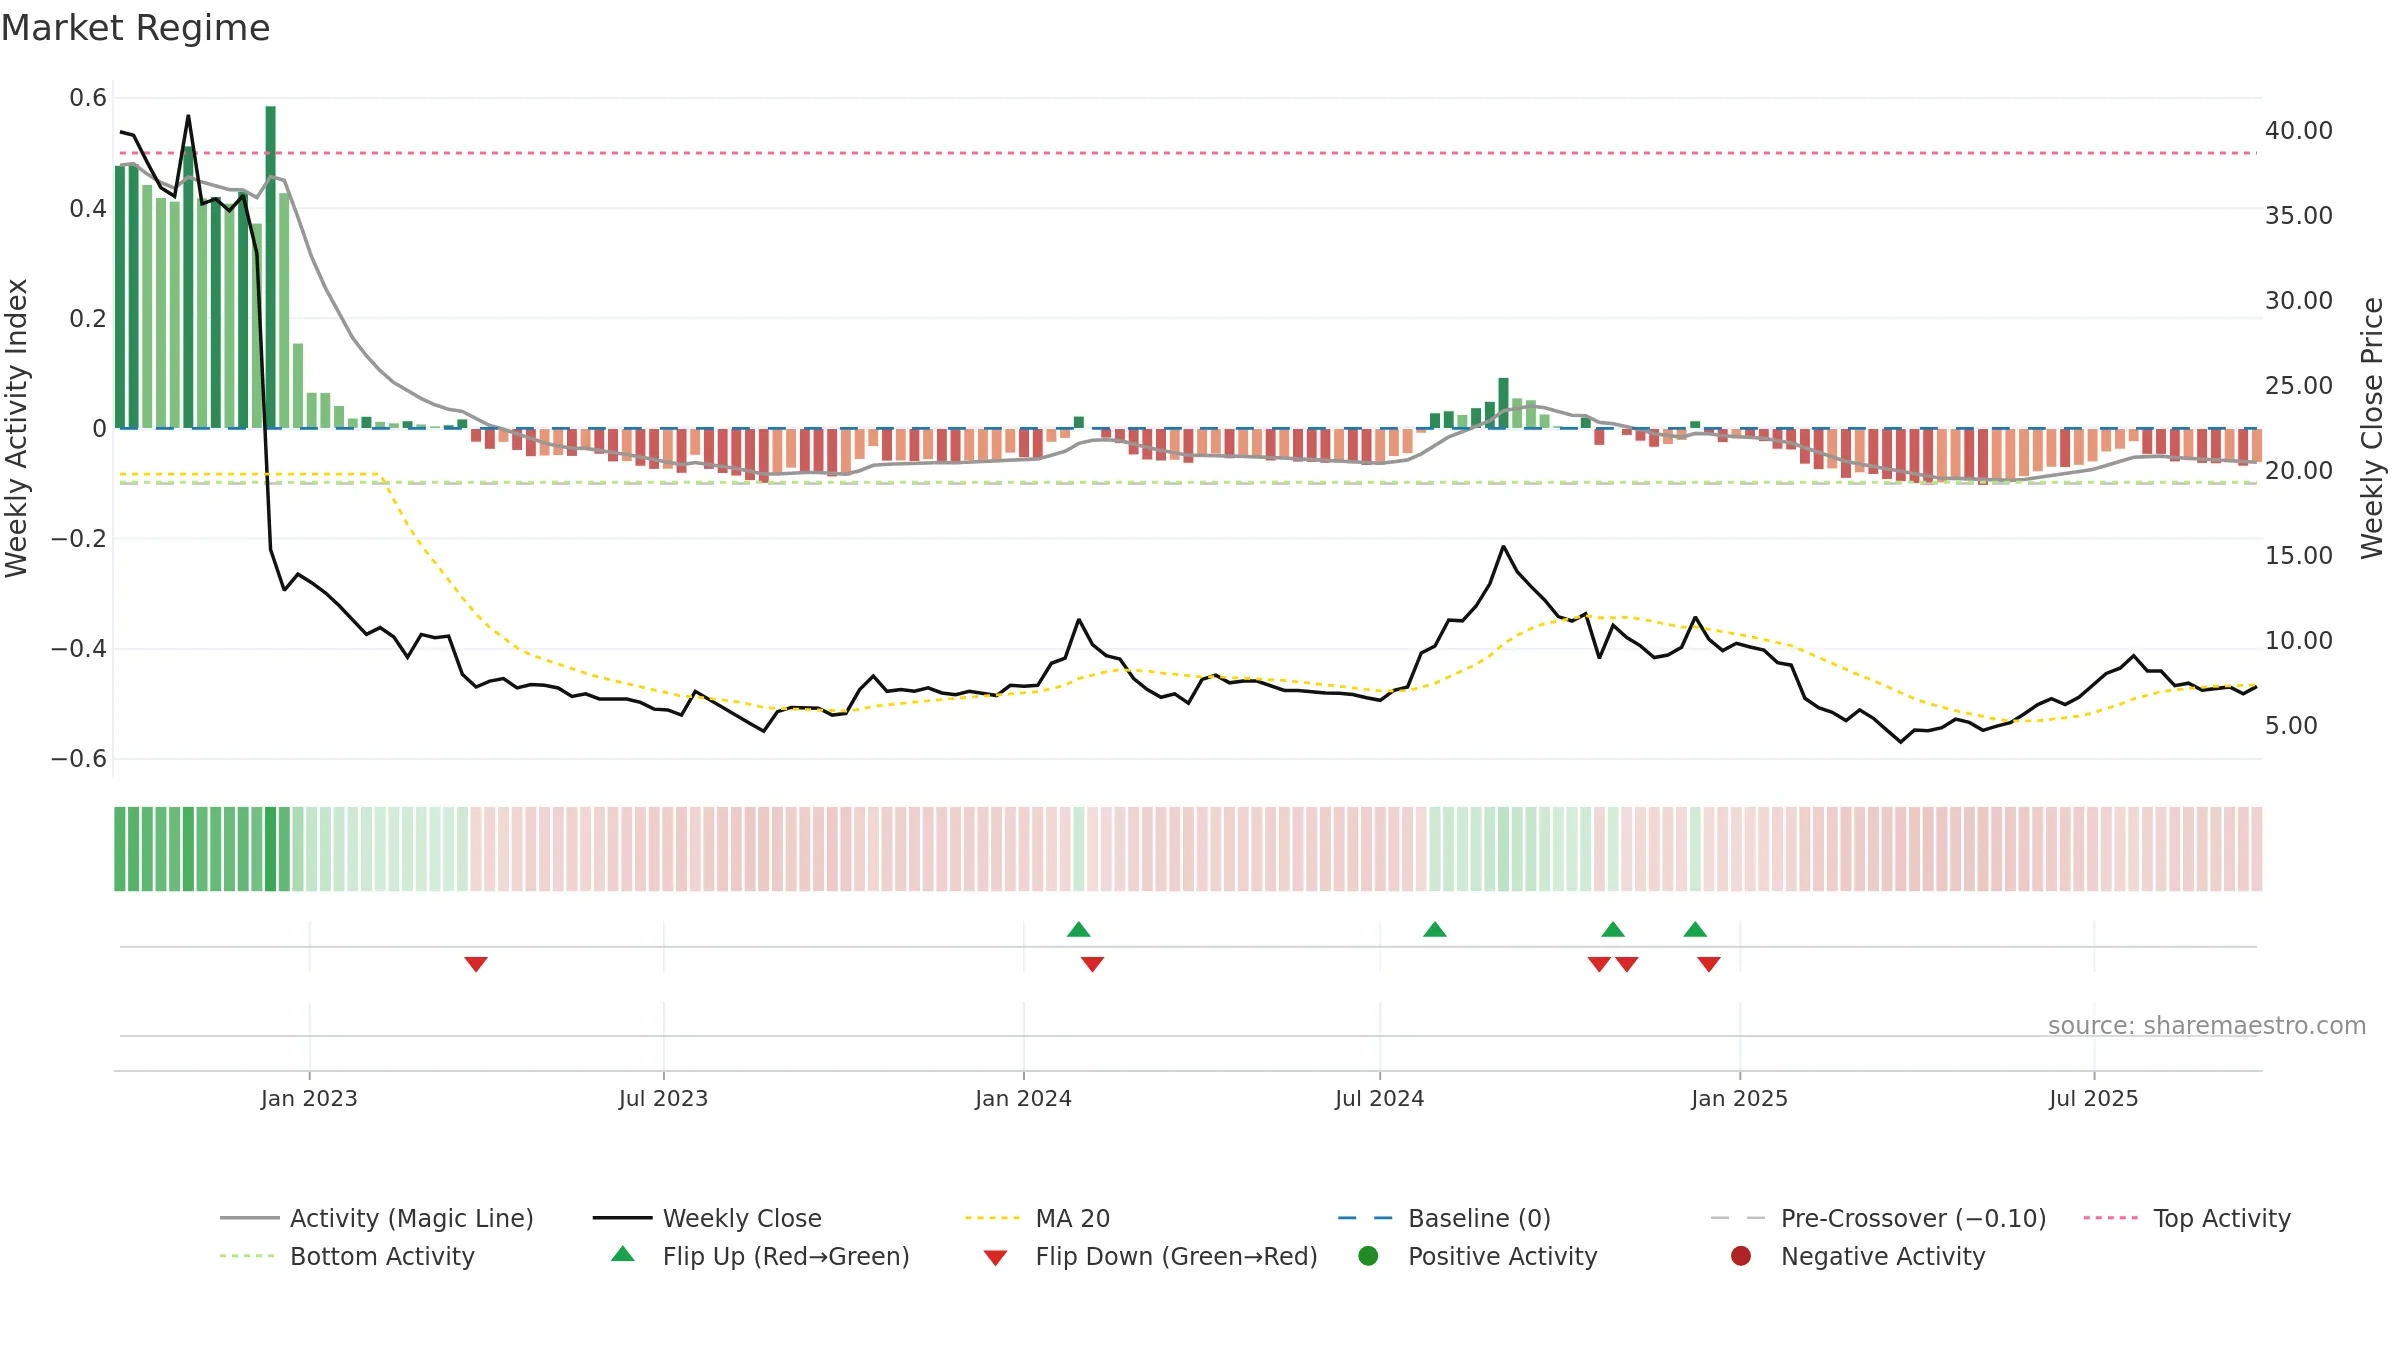Toggle the Pre-Crossover (−0.10) legend entry
Screen dimensions: 2400x1350
point(1878,1218)
